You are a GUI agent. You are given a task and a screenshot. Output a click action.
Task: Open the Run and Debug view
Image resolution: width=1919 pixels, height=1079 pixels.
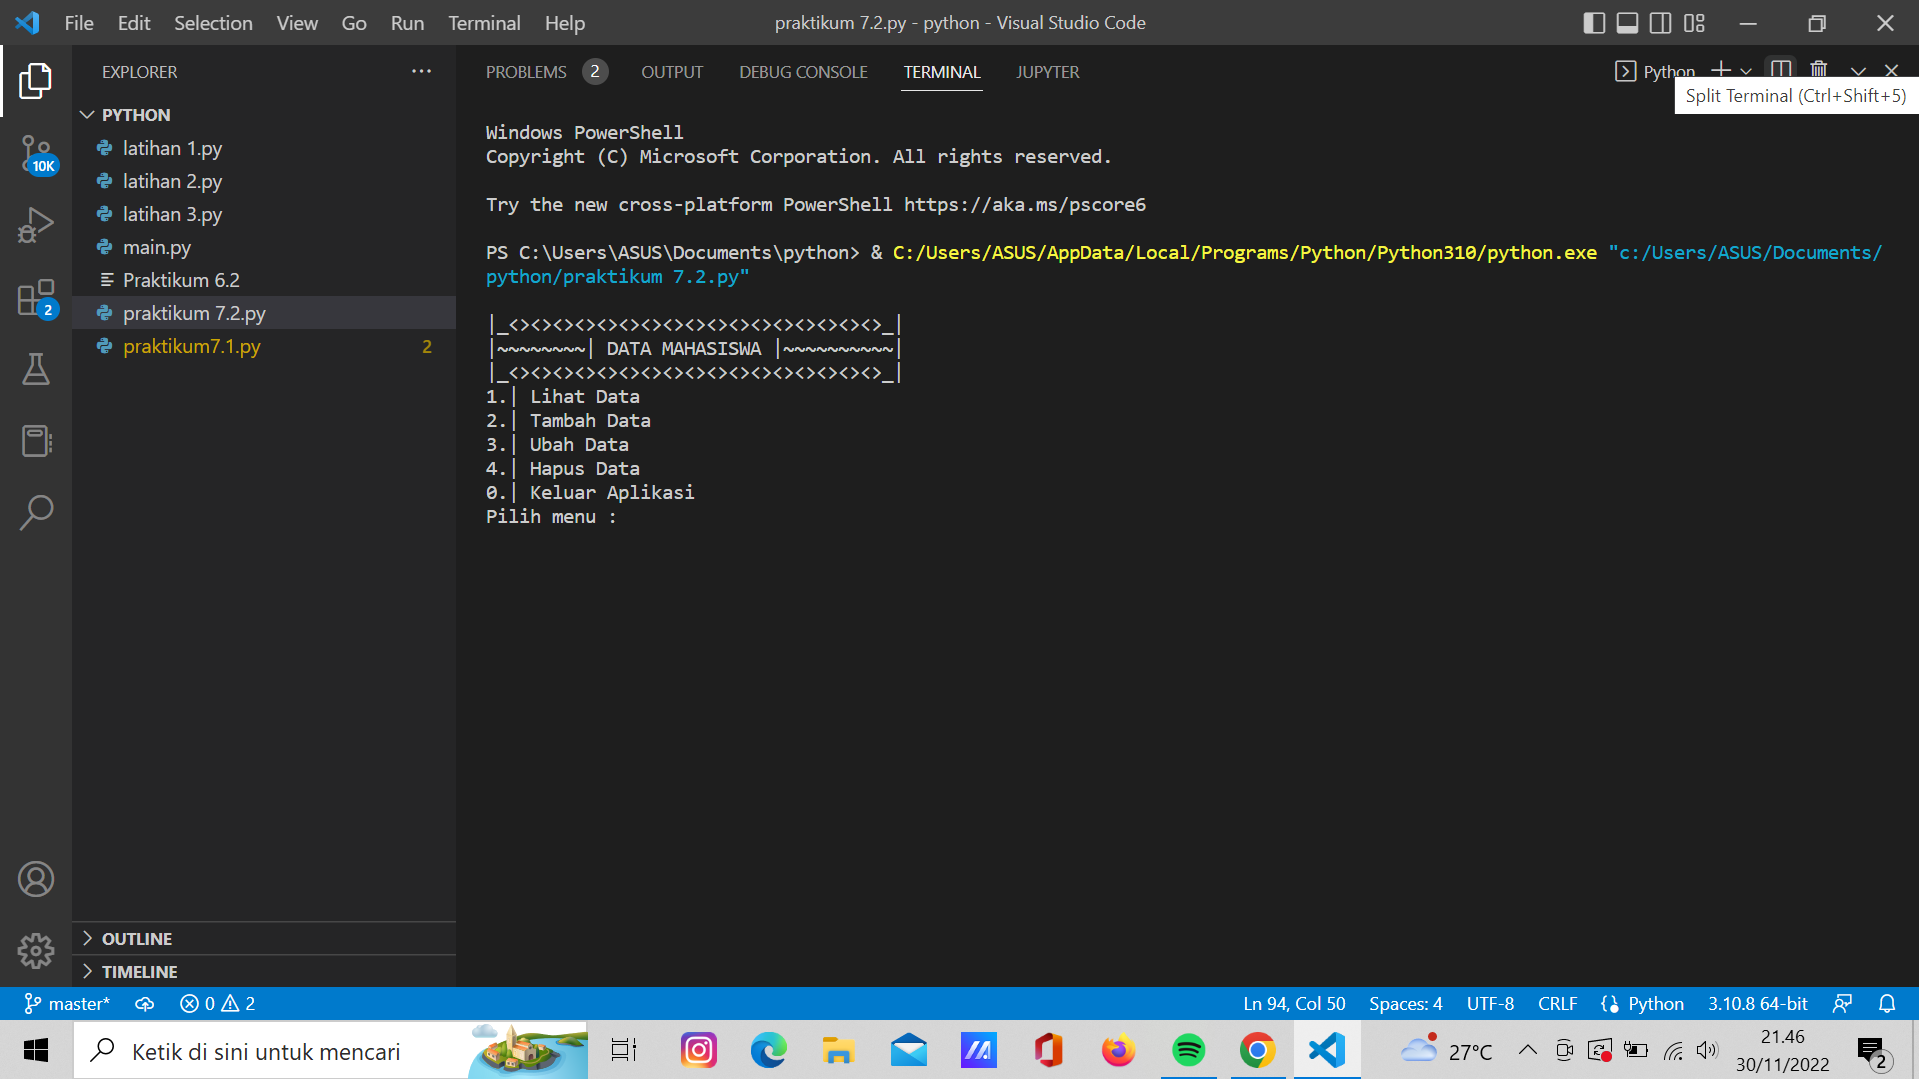coord(36,224)
